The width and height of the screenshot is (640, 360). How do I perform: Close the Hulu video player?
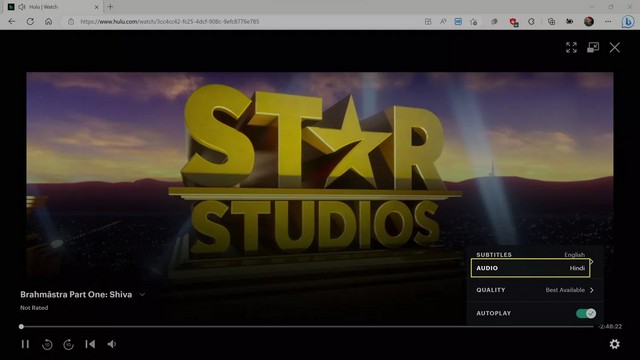[x=615, y=47]
